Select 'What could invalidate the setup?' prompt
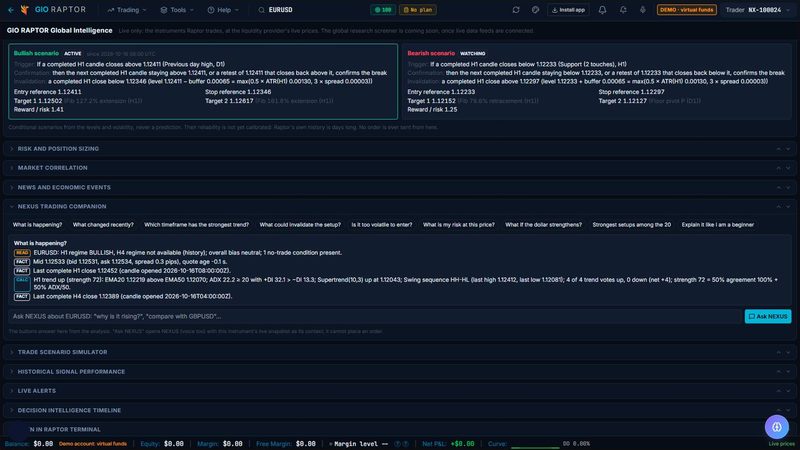The width and height of the screenshot is (800, 450). click(300, 224)
